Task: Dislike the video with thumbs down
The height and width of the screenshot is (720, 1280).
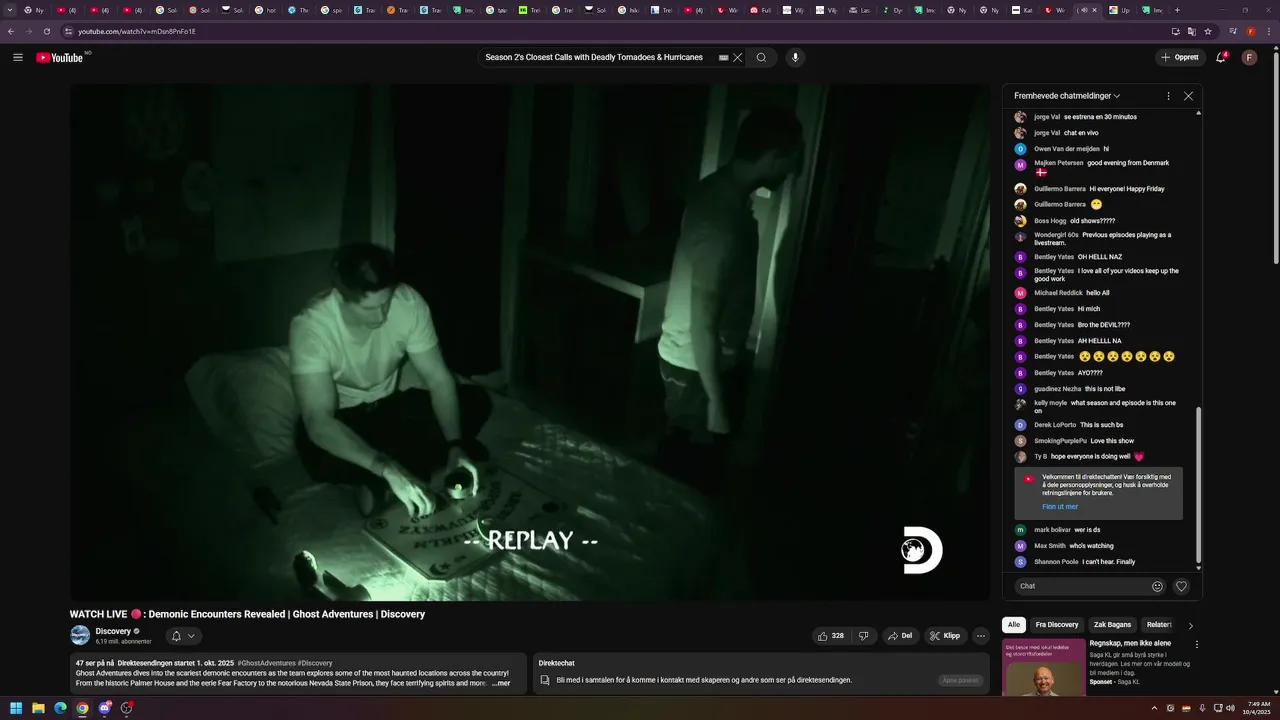Action: click(x=863, y=635)
